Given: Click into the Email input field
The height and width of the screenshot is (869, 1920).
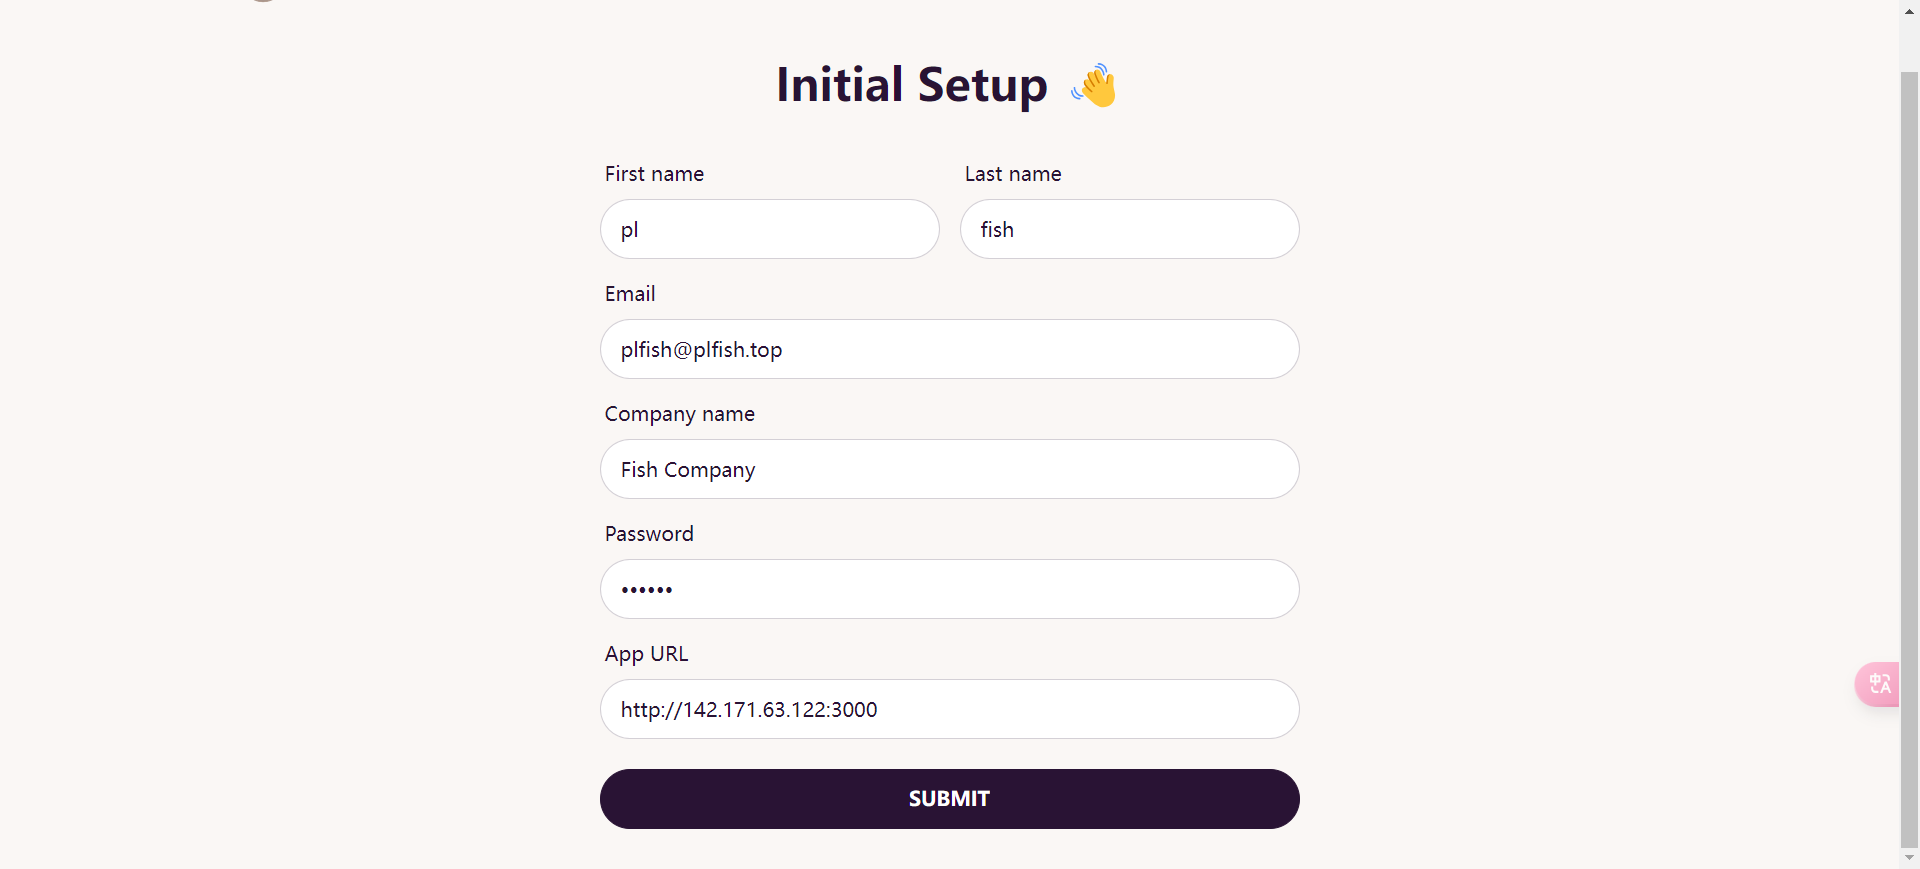Looking at the screenshot, I should tap(949, 349).
